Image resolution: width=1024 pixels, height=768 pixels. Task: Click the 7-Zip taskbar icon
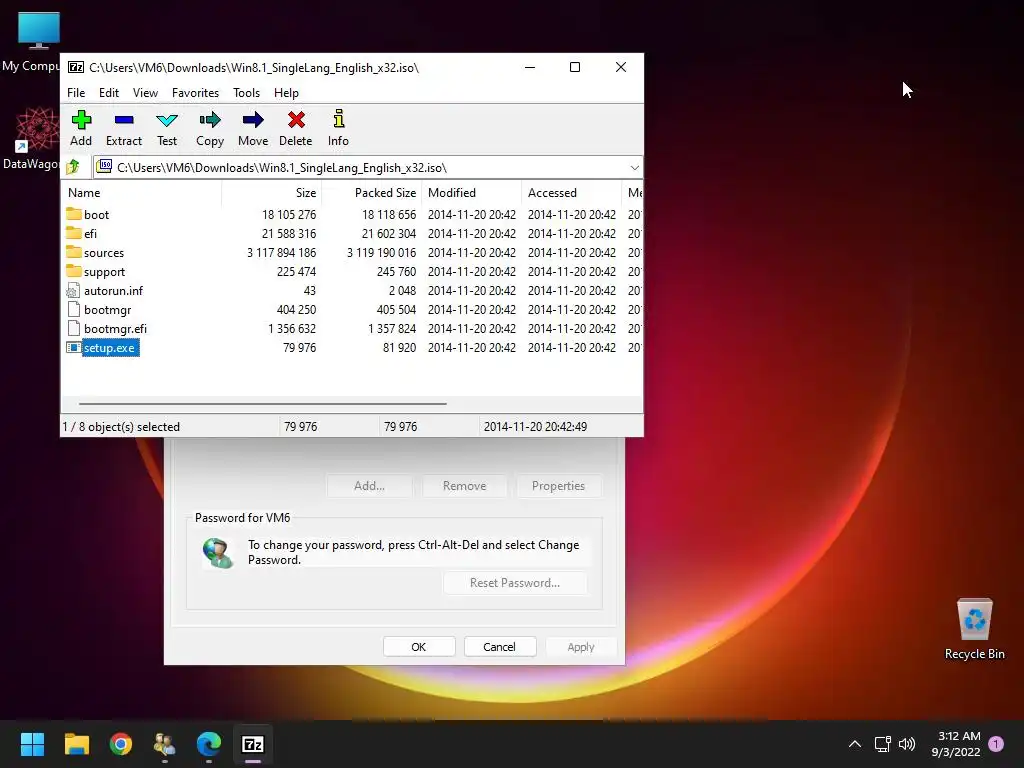pyautogui.click(x=253, y=744)
